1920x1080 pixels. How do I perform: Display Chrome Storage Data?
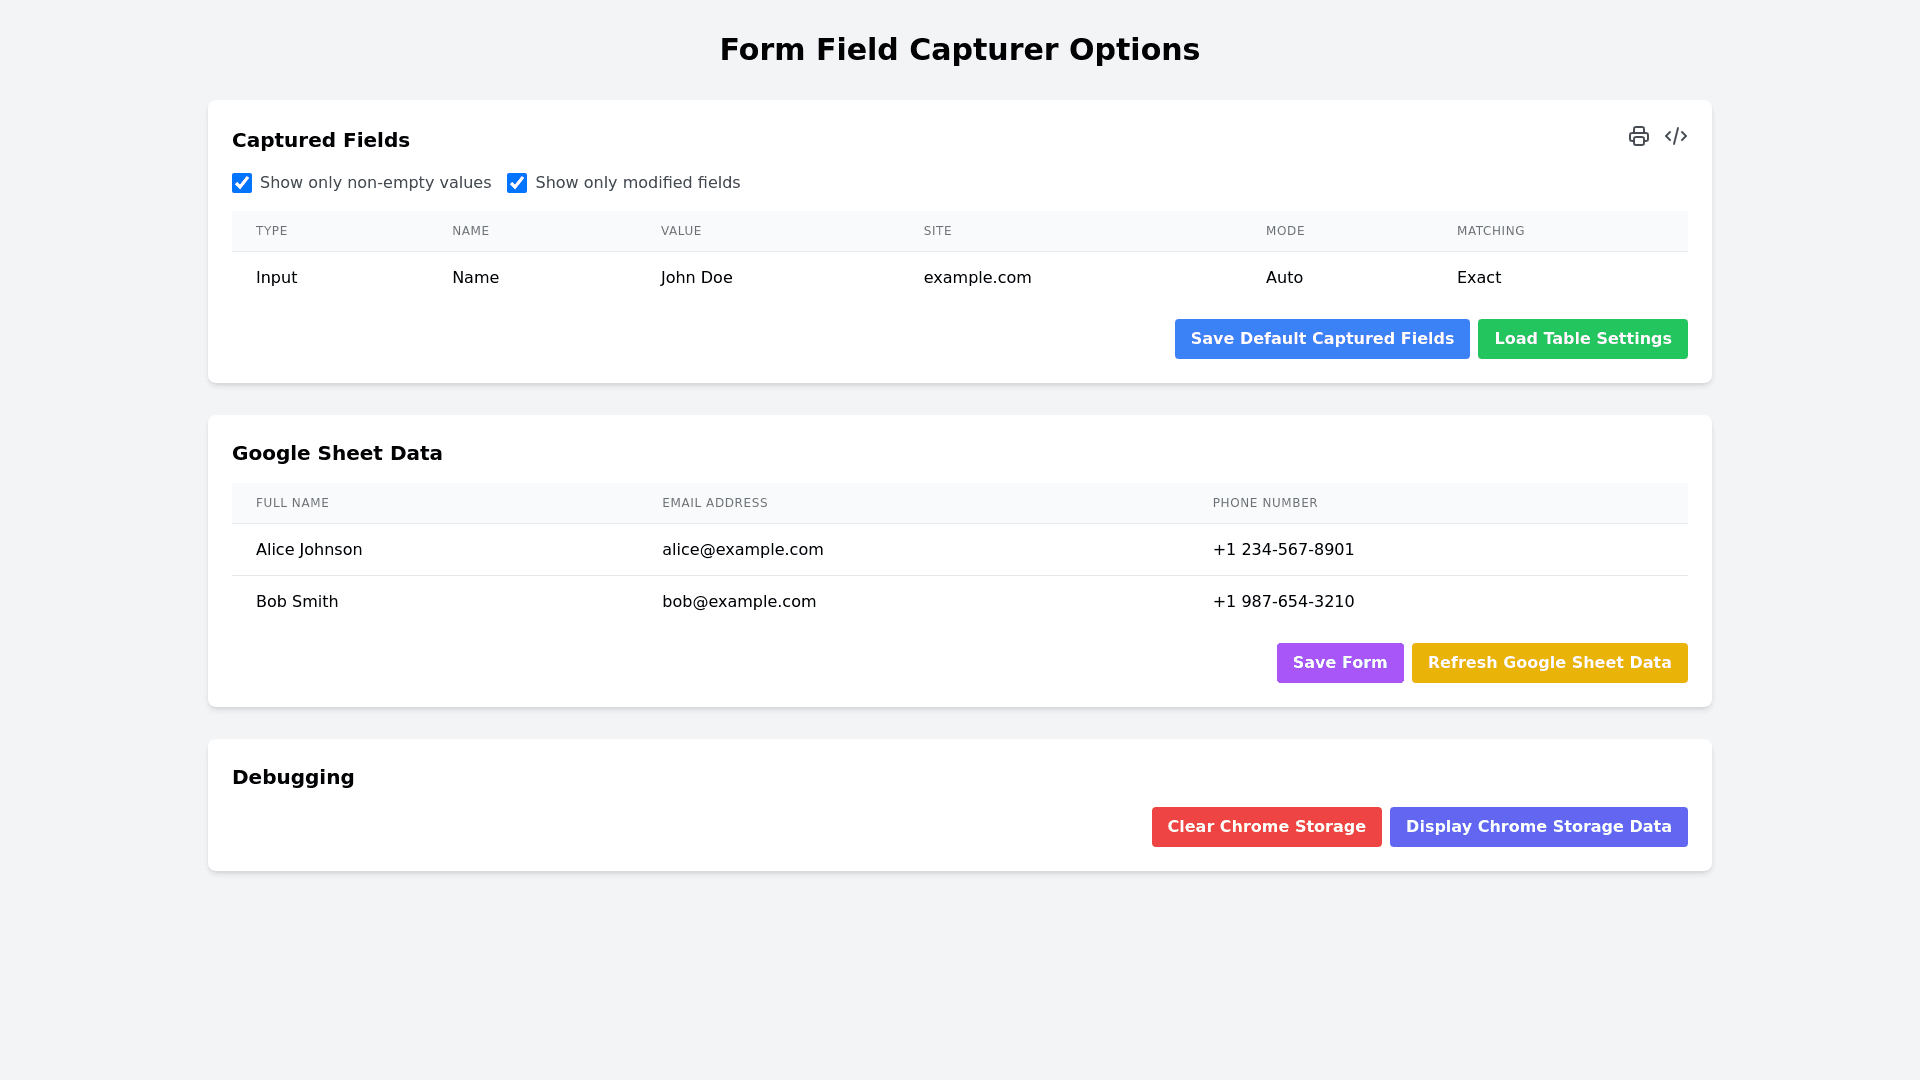click(1538, 827)
